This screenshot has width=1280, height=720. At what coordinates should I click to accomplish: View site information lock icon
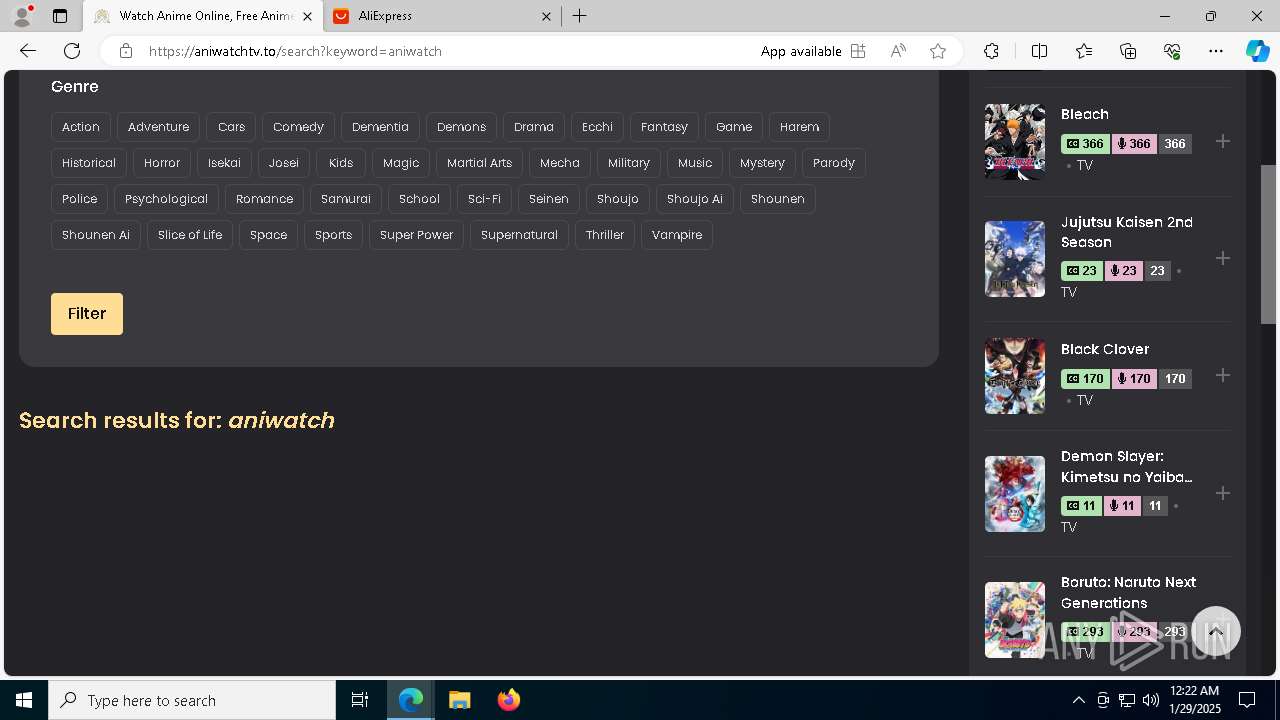[125, 51]
